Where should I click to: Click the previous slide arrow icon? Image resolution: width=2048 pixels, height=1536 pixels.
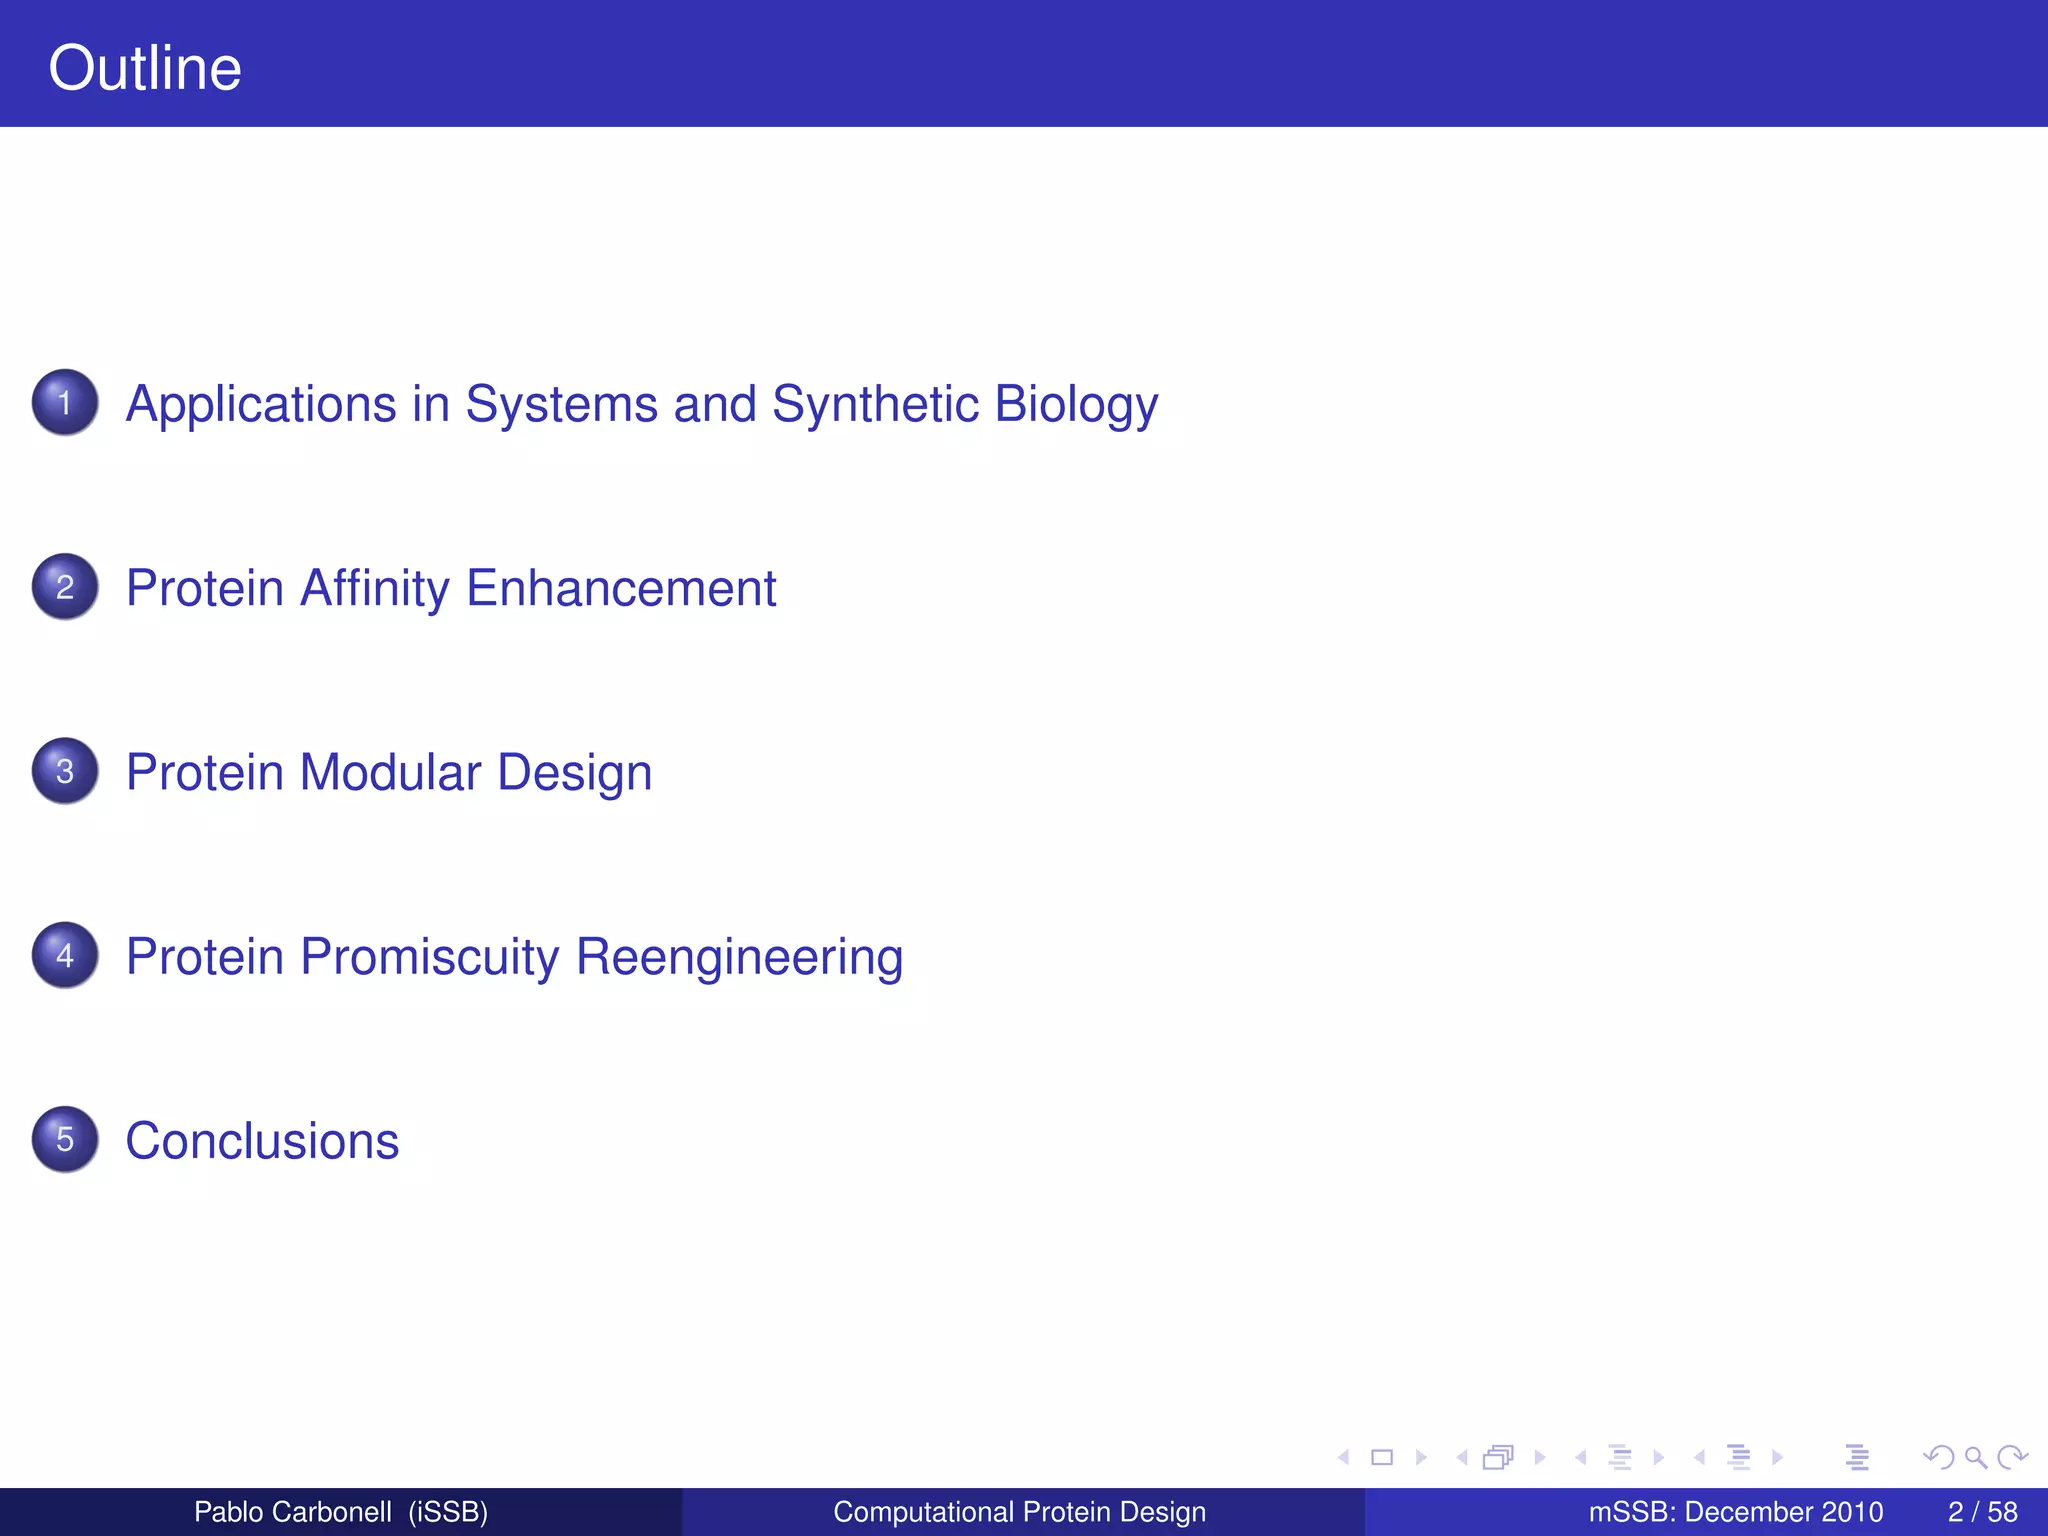1344,1457
